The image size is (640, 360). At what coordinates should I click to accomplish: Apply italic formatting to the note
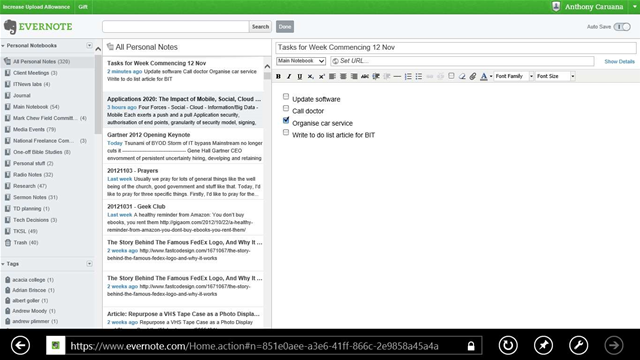pos(289,76)
